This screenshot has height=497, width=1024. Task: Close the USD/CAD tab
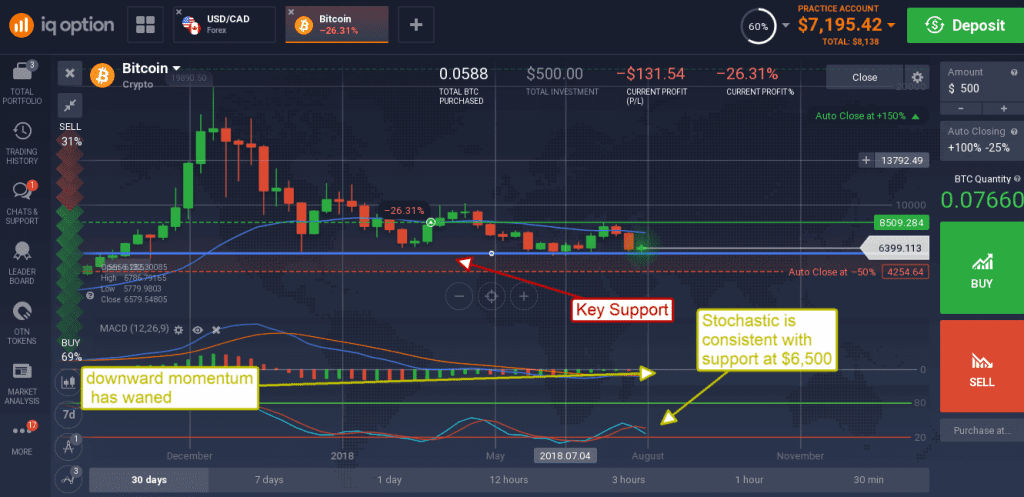pos(179,12)
